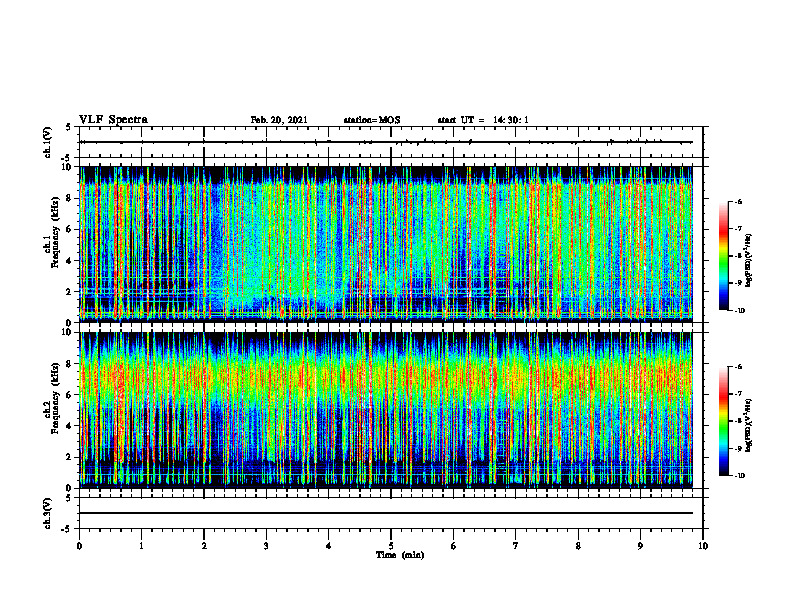Click the -6 label on ch.2 color bar
Image resolution: width=792 pixels, height=612 pixels.
738,367
